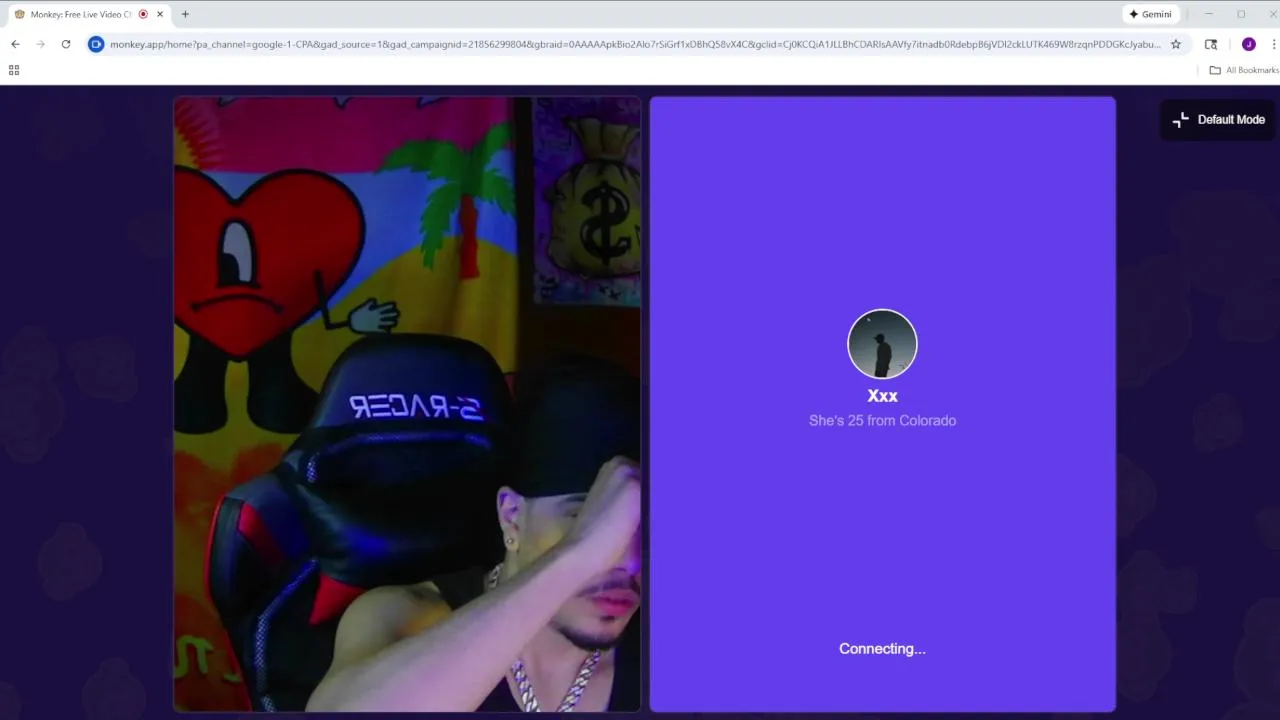Open the purple J profile avatar
1280x720 pixels.
tap(1248, 44)
